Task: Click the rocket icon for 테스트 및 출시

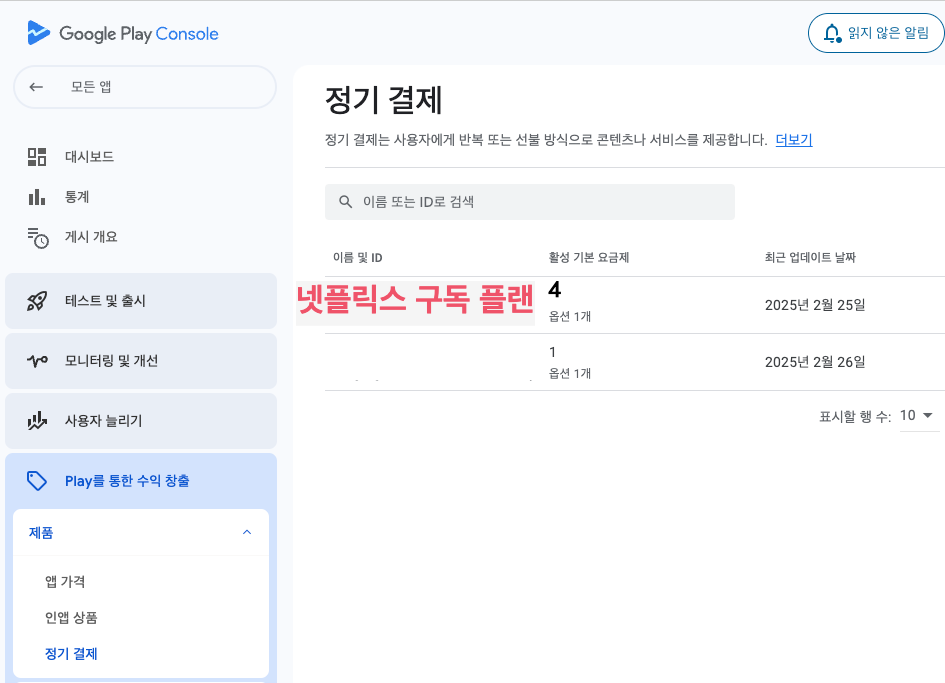Action: [37, 301]
